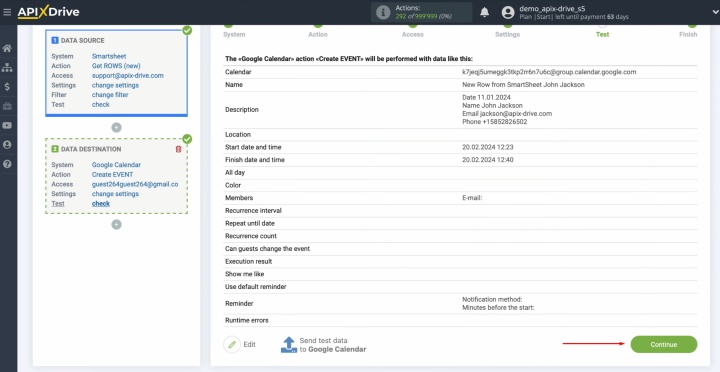
Task: Click the Edit pencil icon
Action: coord(232,344)
